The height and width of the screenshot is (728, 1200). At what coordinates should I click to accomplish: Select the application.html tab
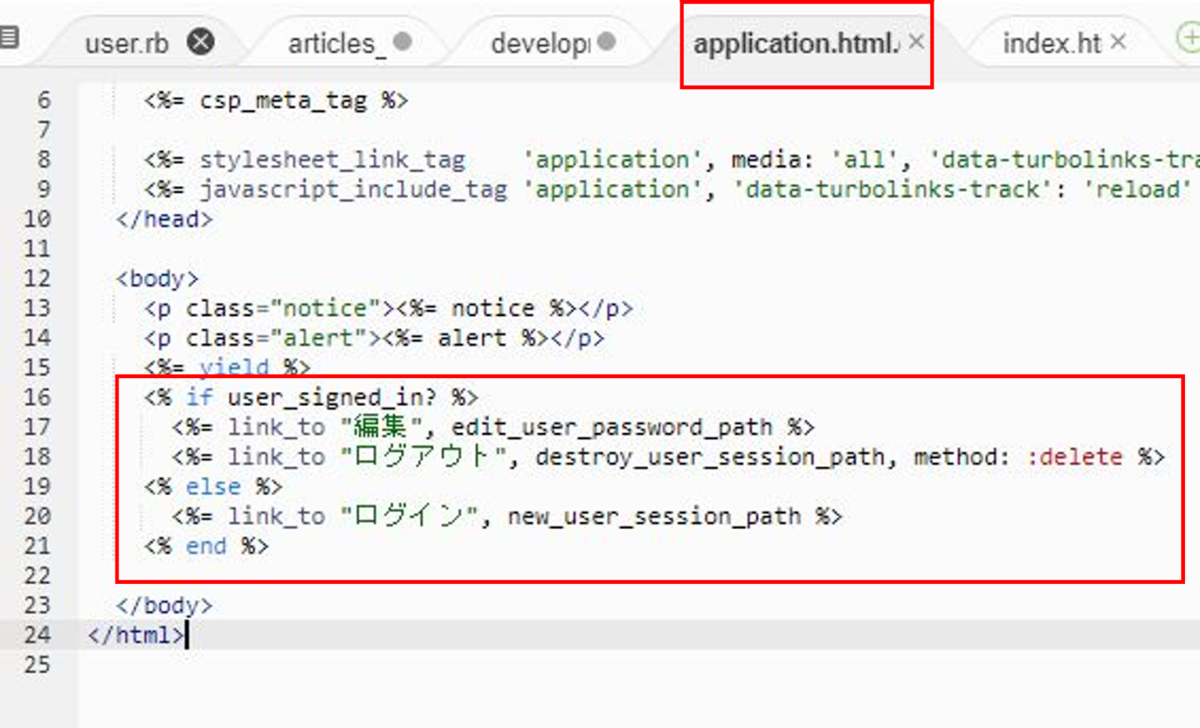796,44
